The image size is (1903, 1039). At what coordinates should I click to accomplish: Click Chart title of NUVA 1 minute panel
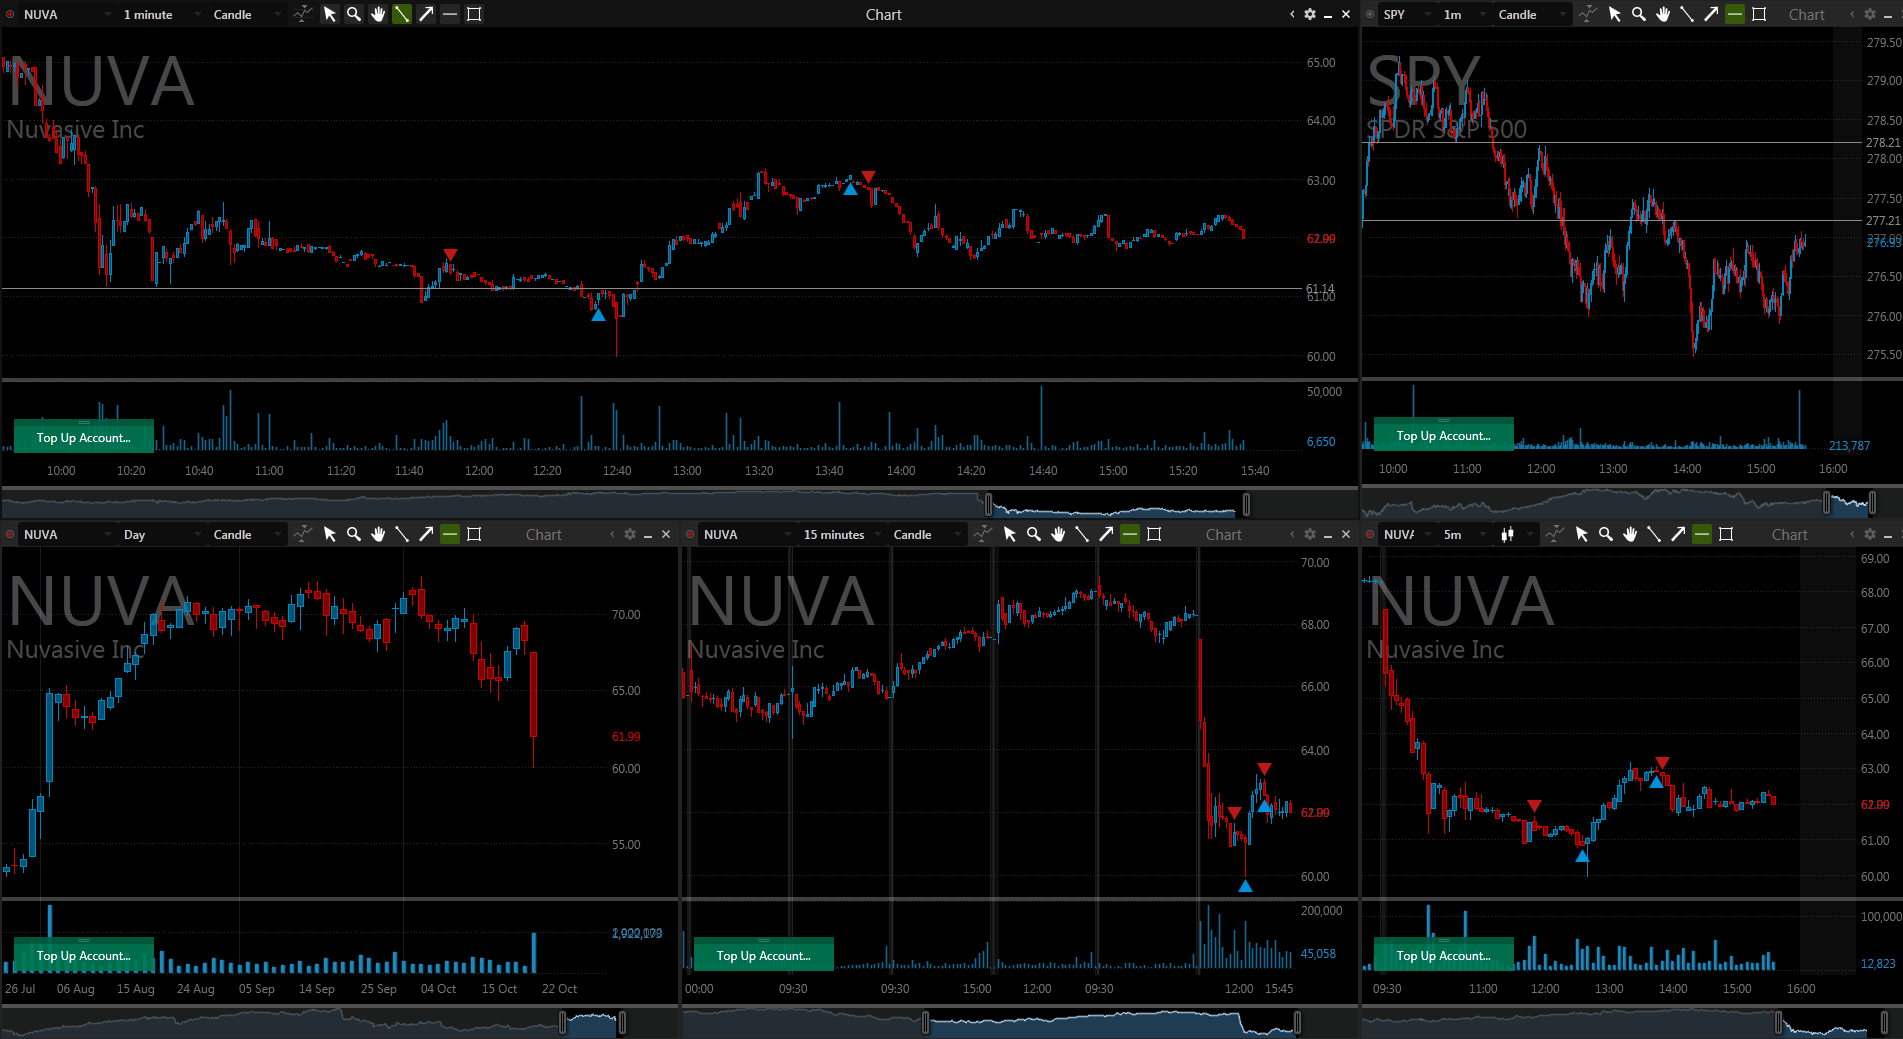(x=883, y=14)
